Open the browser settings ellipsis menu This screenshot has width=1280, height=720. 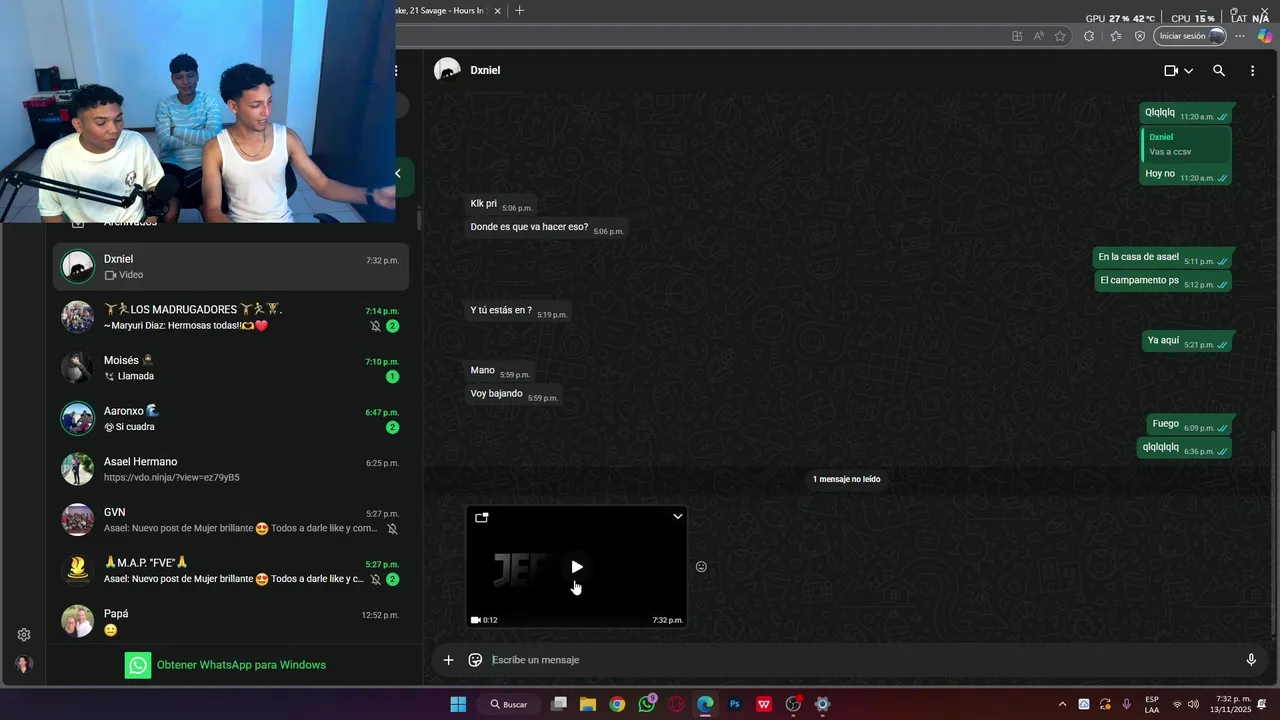click(1240, 36)
